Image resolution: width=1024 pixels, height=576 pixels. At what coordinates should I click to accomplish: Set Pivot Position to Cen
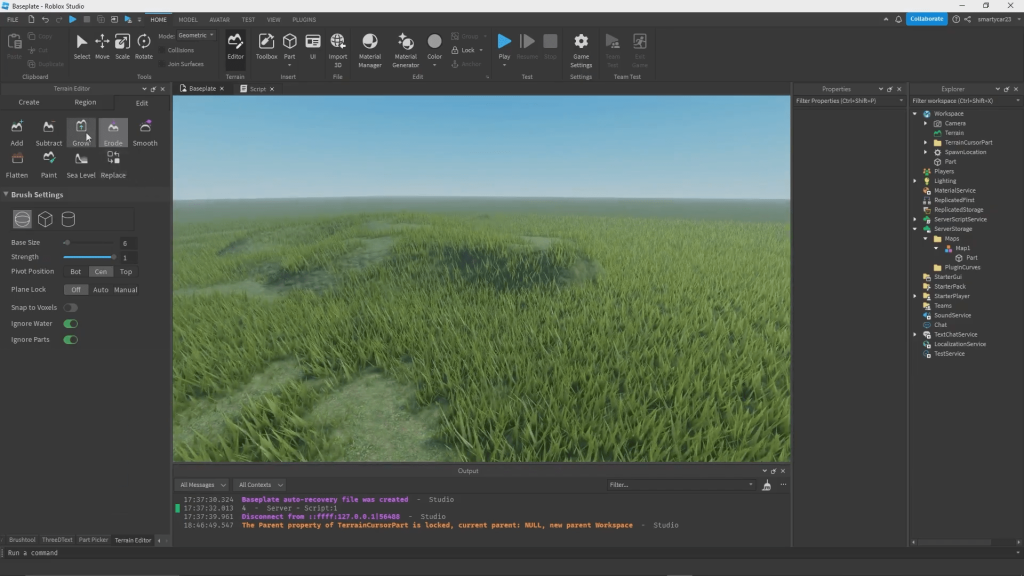(101, 272)
